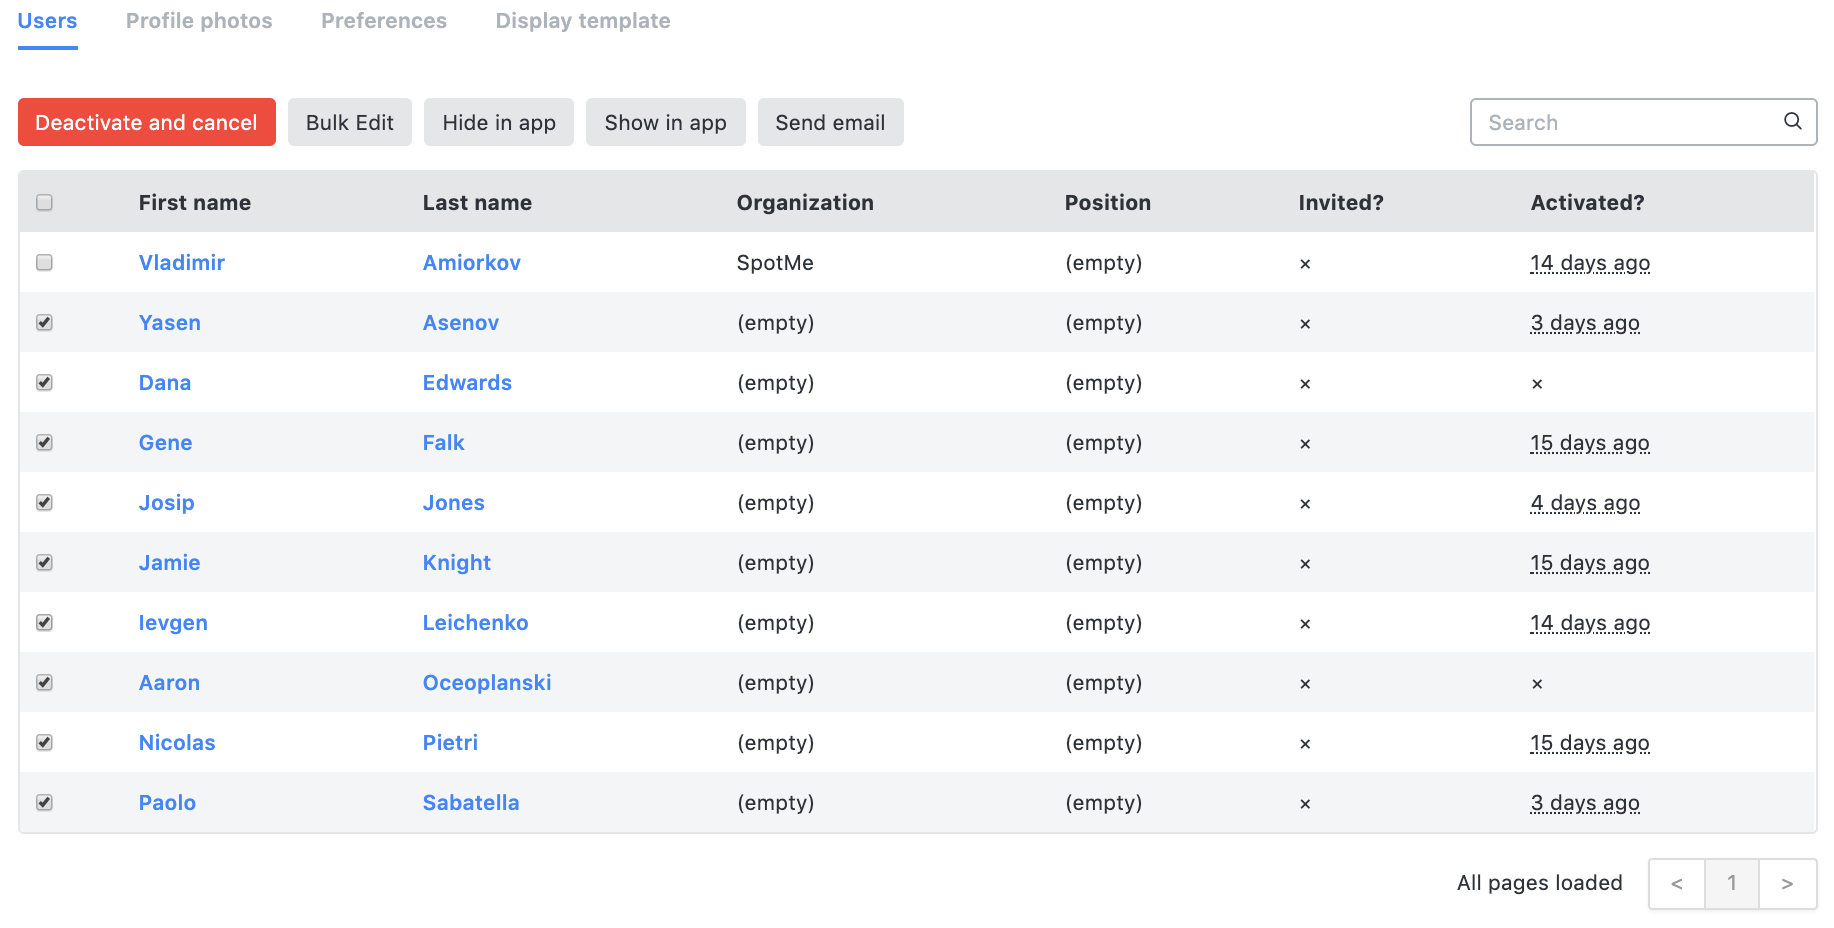Screen dimensions: 1834x928
Task: Sort by Last name column header
Action: coord(477,203)
